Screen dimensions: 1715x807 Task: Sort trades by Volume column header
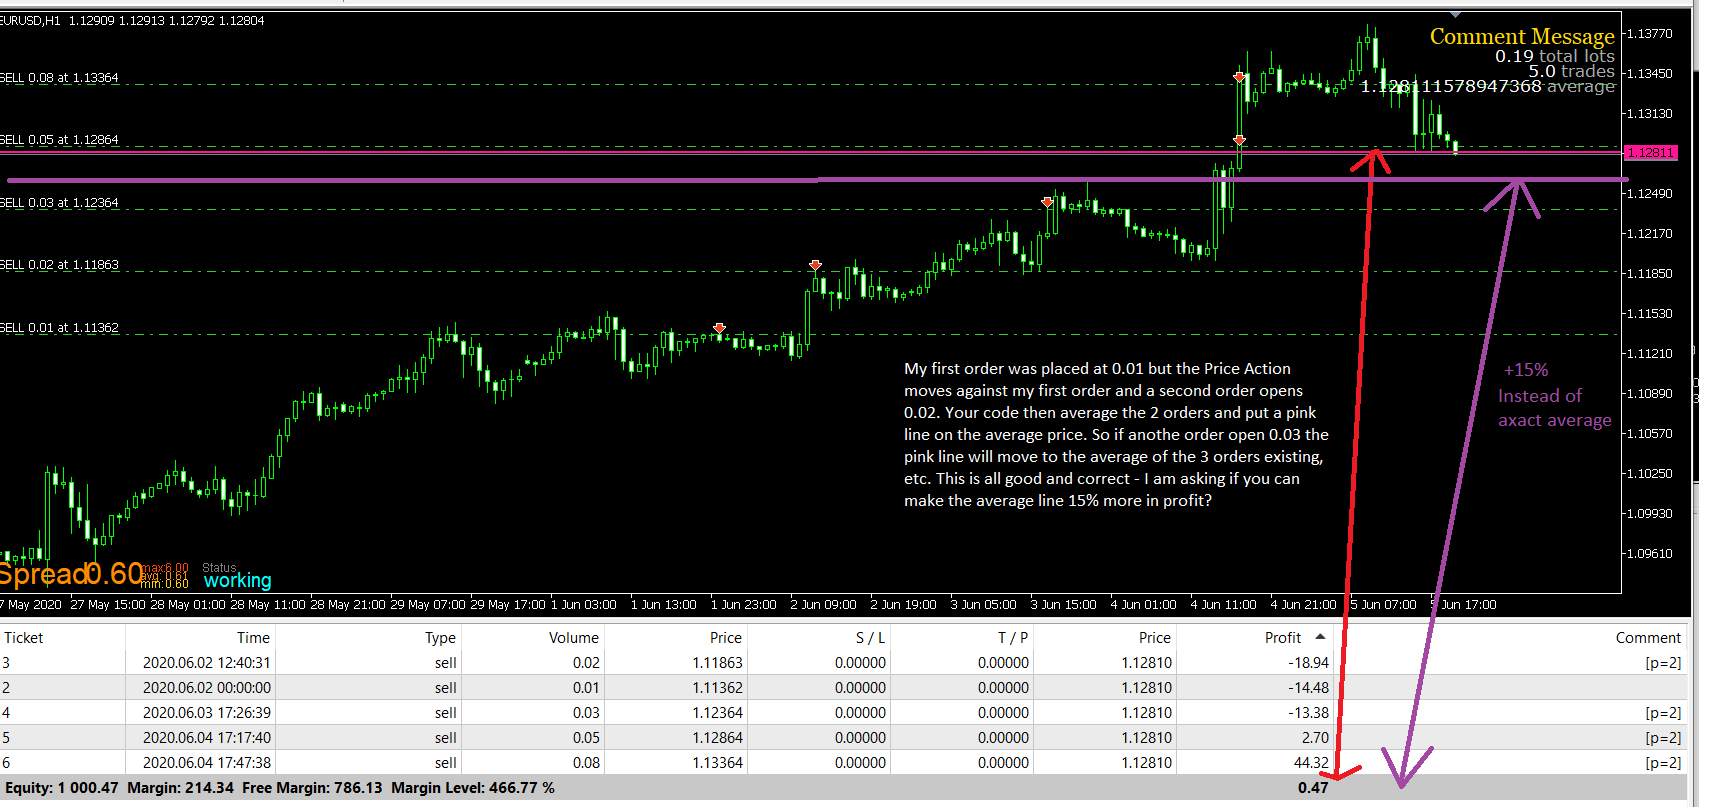[574, 638]
